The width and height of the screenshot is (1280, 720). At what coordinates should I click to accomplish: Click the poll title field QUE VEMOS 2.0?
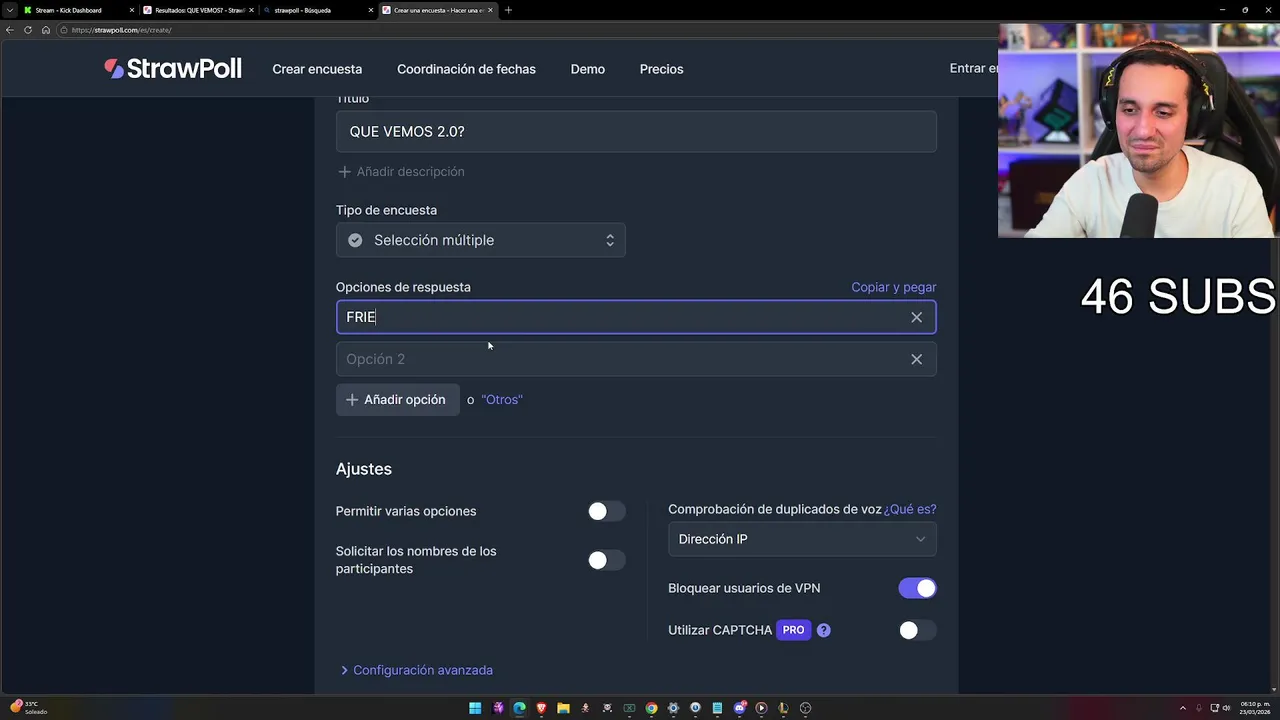(636, 132)
